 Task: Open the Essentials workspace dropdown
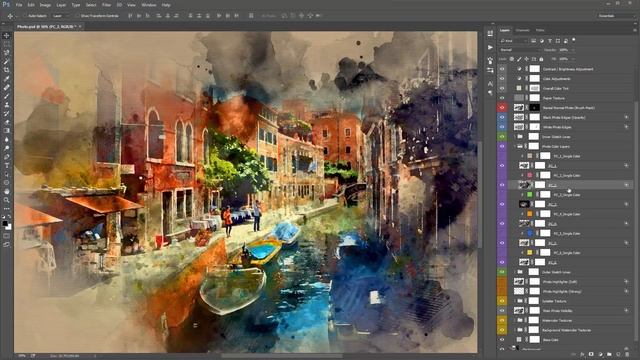(616, 16)
